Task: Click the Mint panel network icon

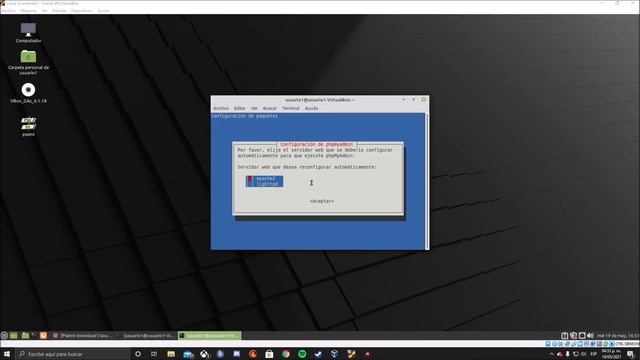Action: [582, 336]
